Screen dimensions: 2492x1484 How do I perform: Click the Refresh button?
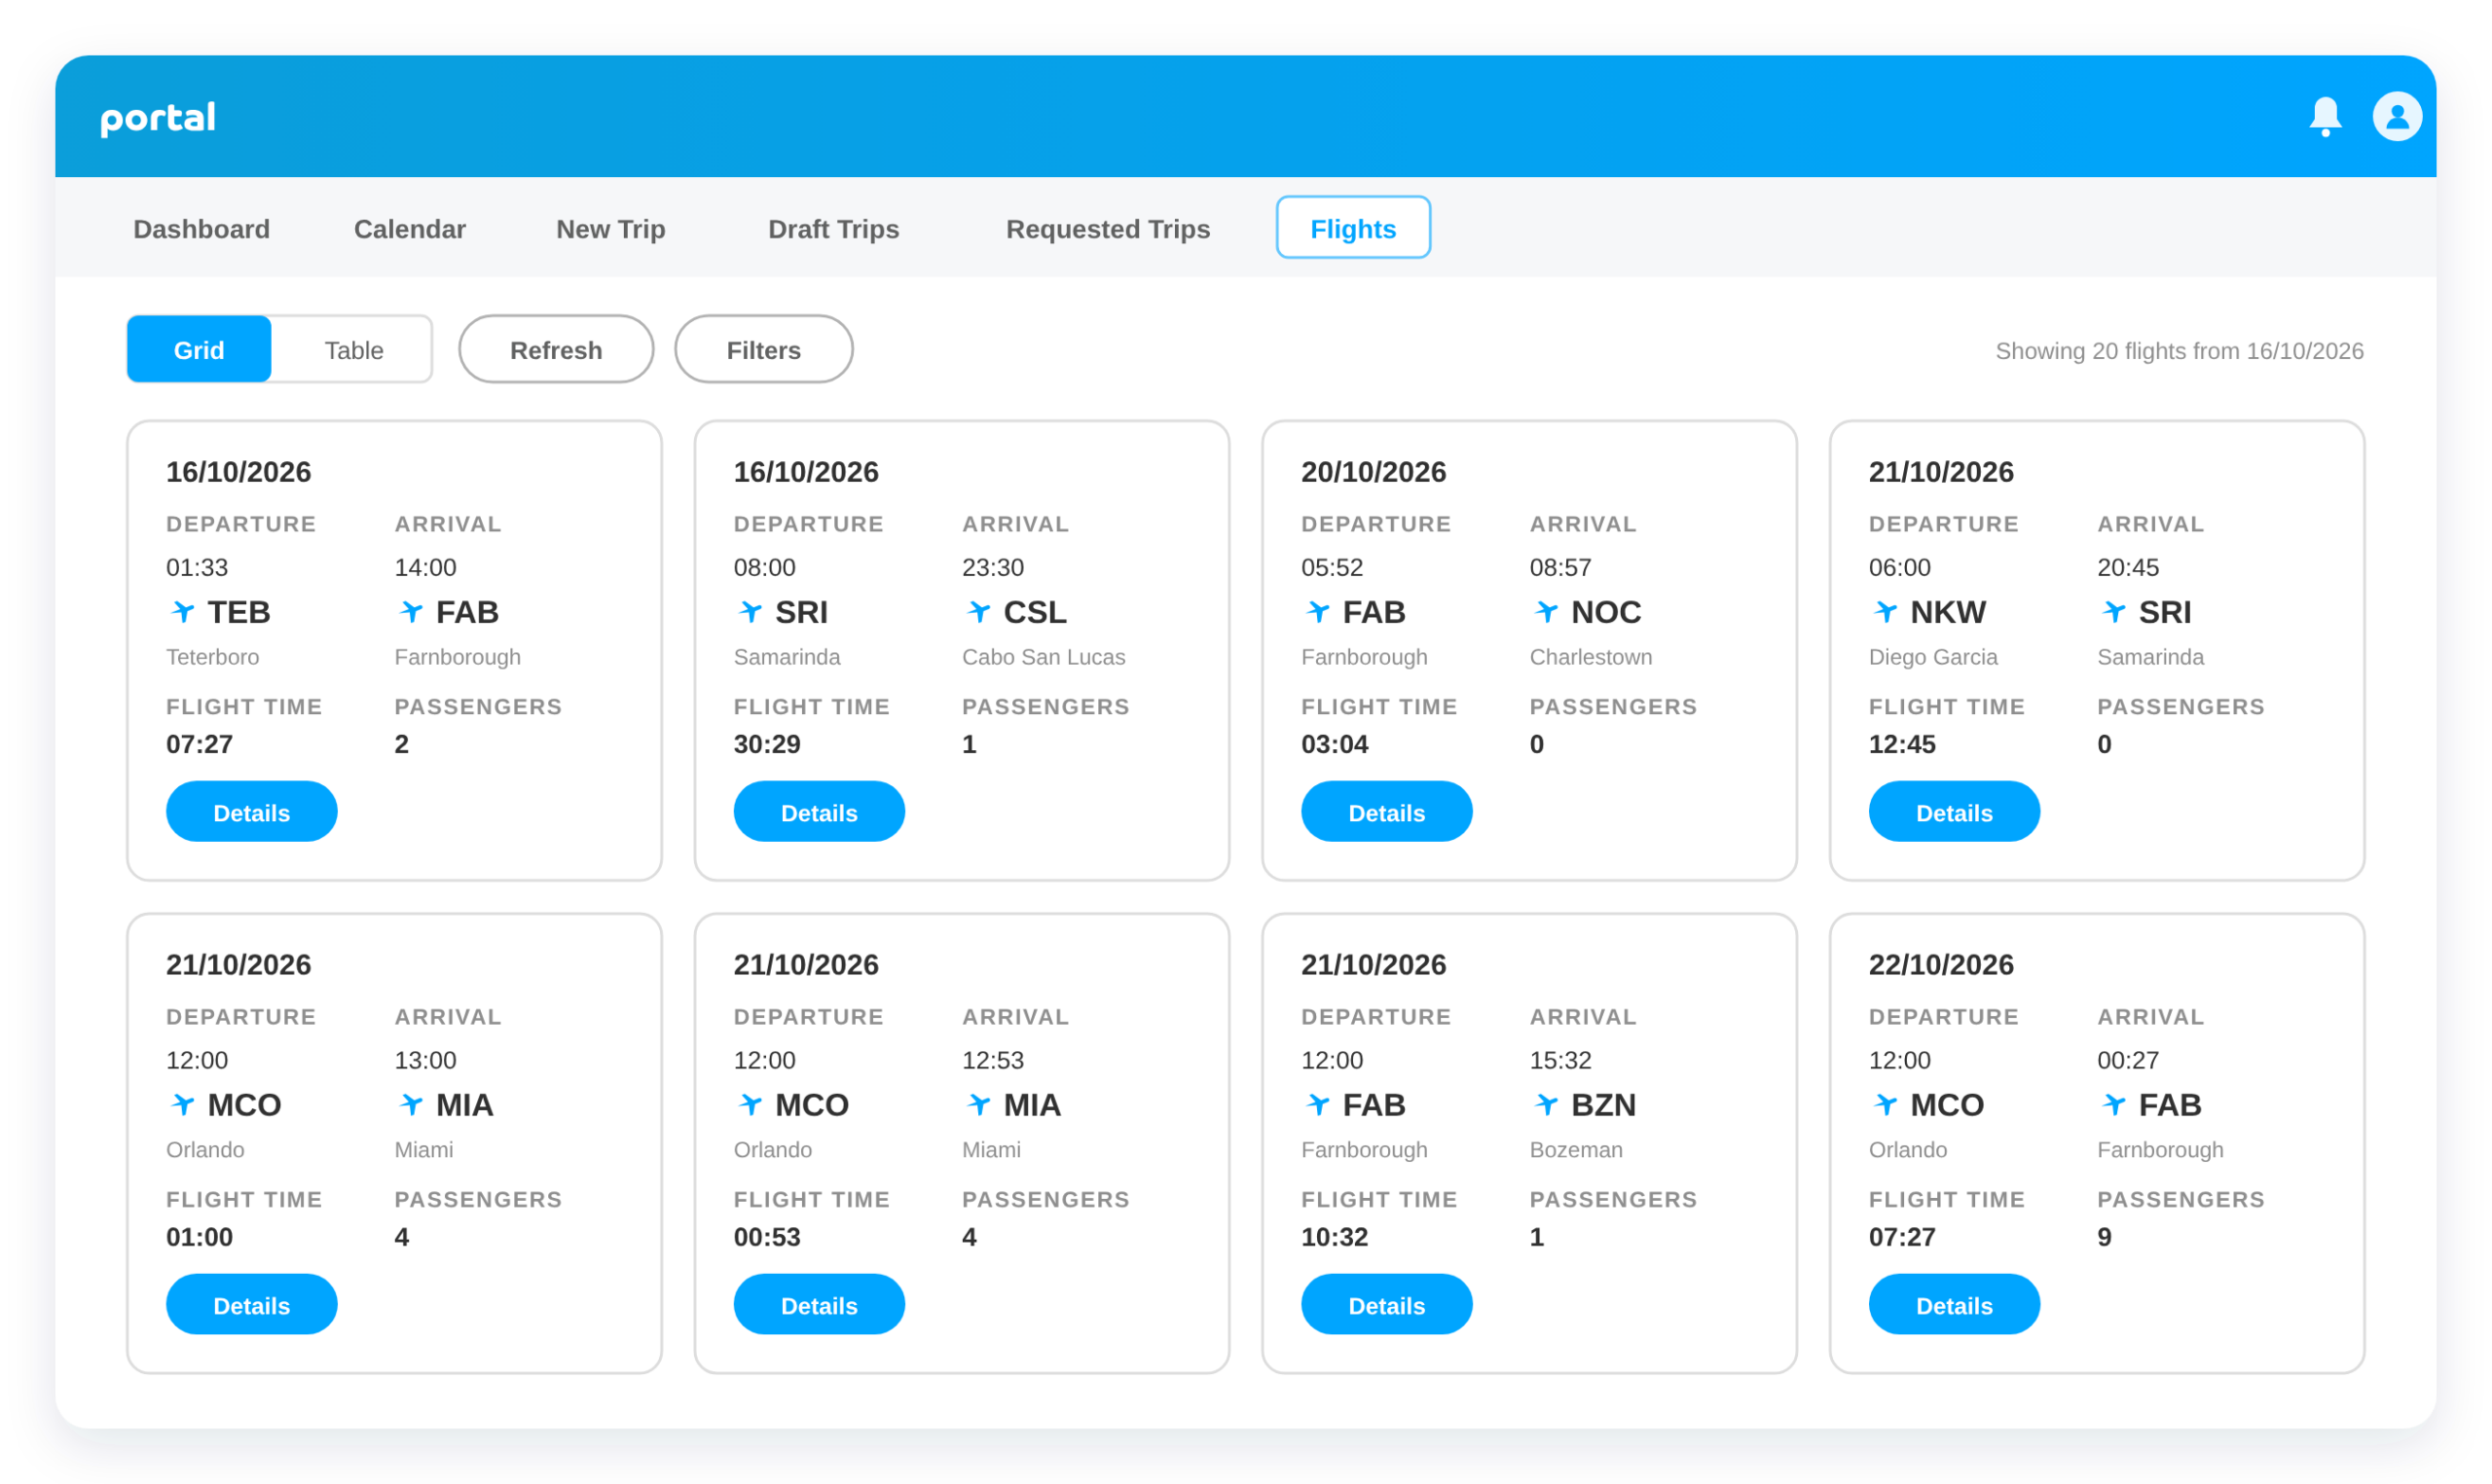(556, 350)
